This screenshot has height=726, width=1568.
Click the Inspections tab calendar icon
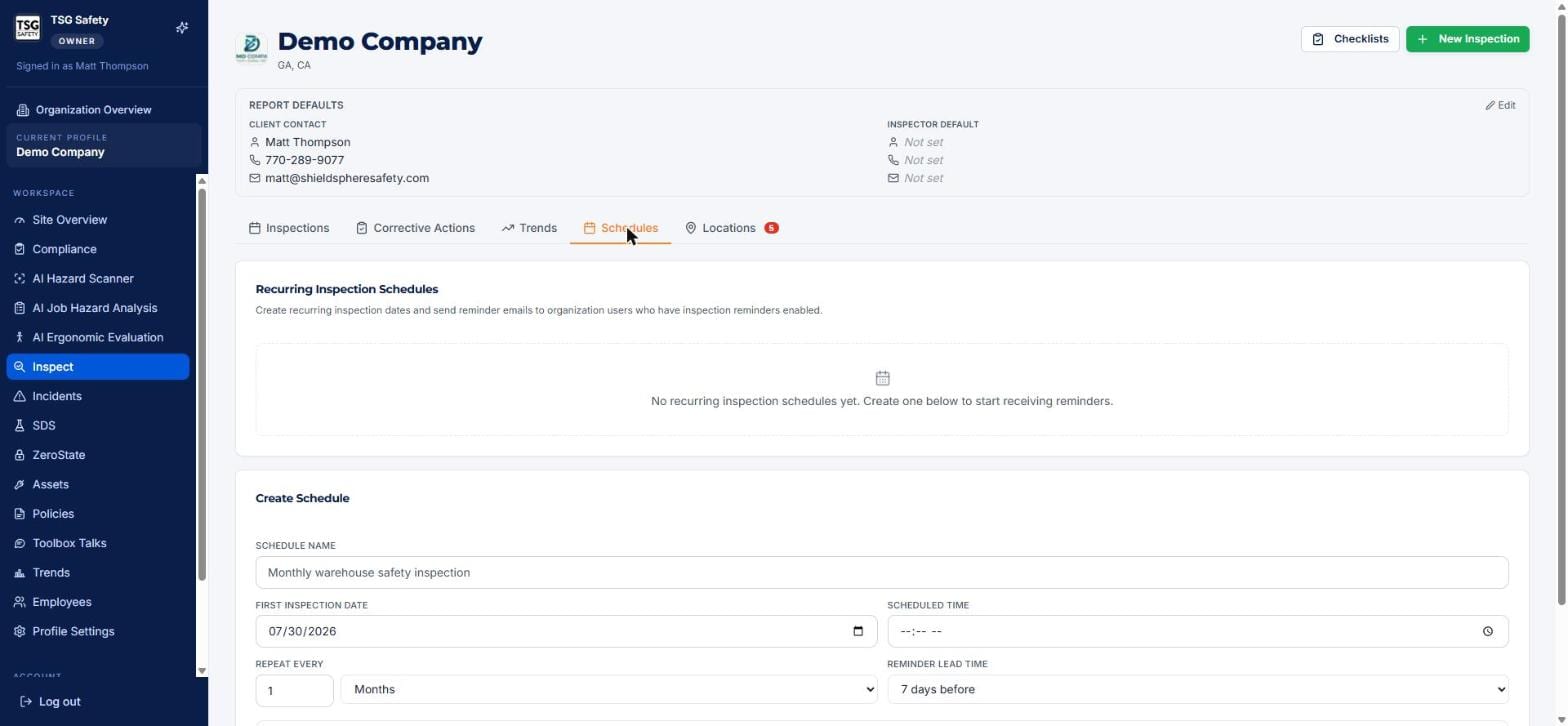click(x=255, y=228)
